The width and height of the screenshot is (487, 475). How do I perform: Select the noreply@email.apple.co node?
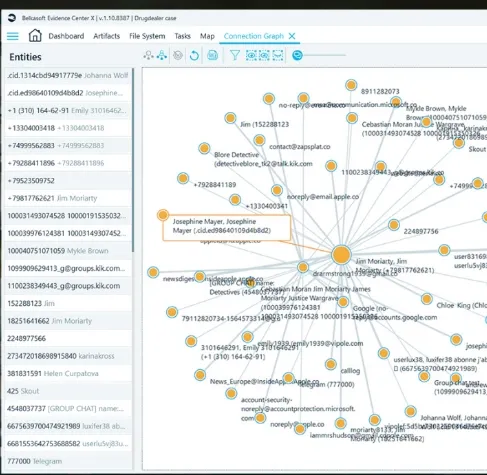(x=277, y=190)
